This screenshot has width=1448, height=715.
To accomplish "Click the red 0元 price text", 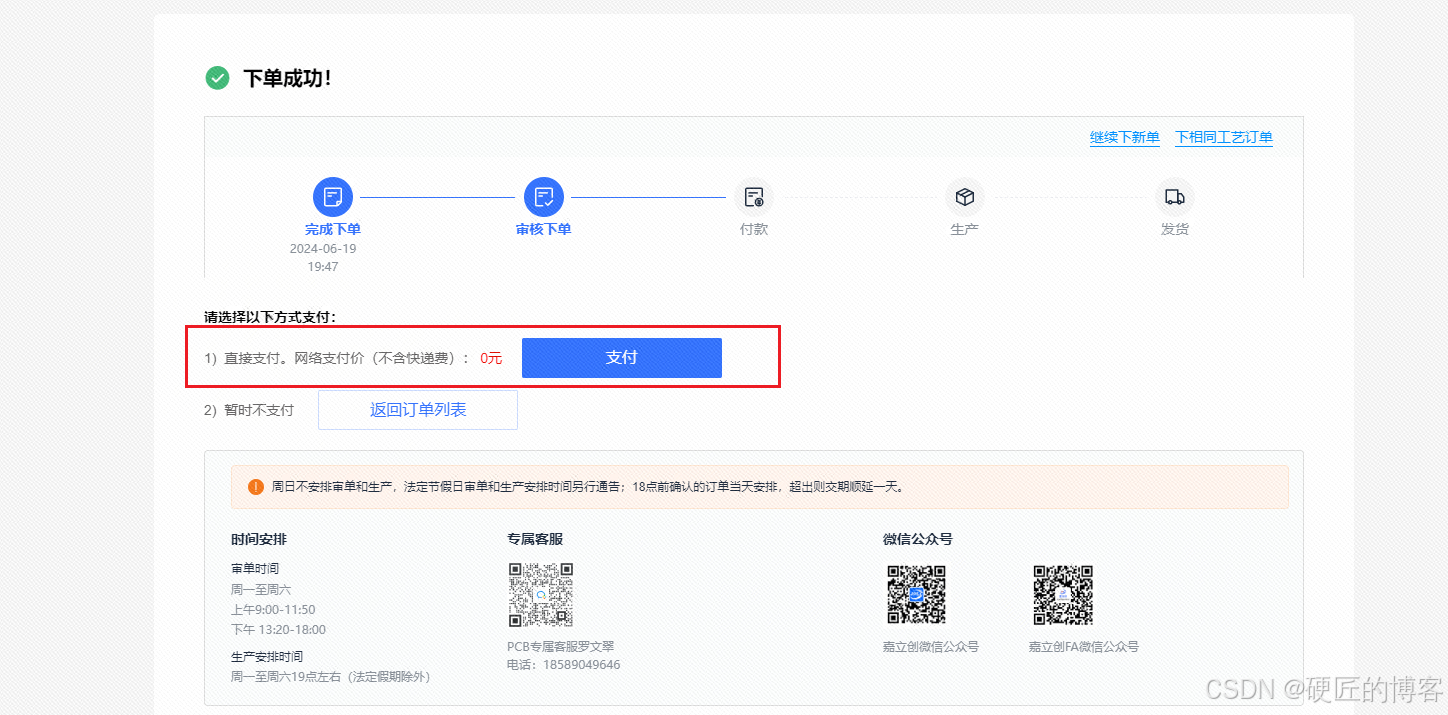I will 491,358.
